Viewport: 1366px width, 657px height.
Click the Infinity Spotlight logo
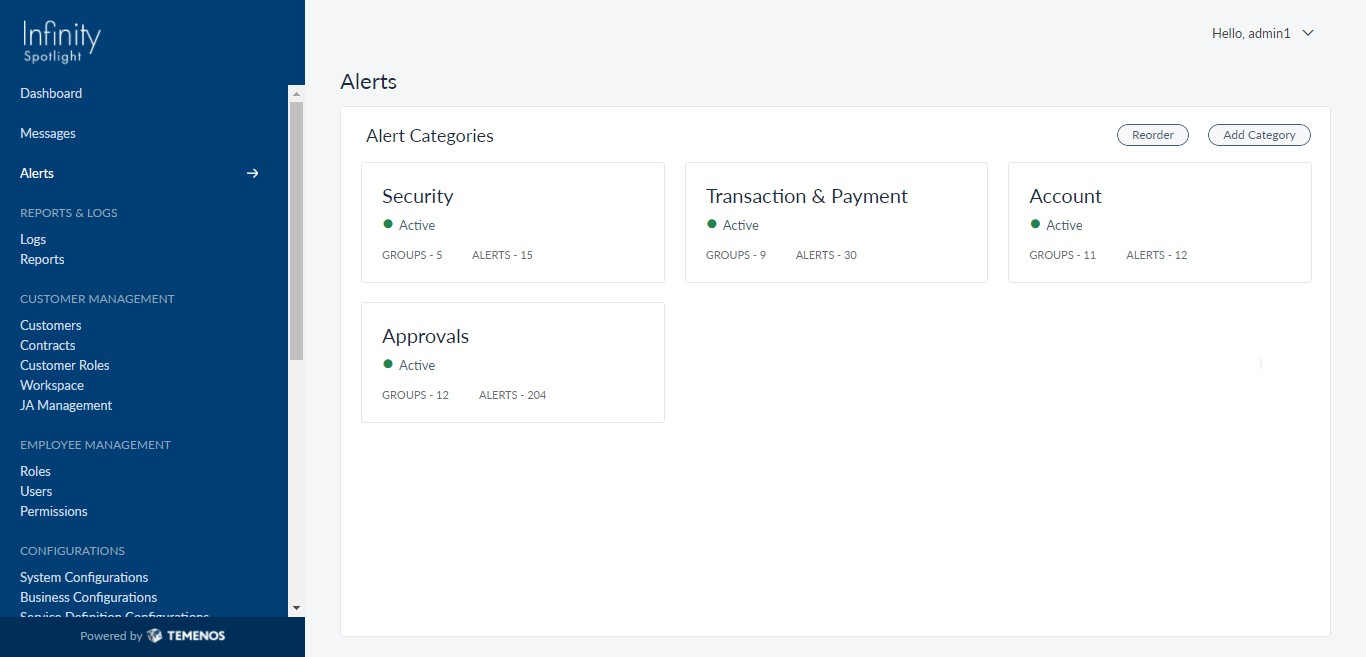click(x=62, y=42)
